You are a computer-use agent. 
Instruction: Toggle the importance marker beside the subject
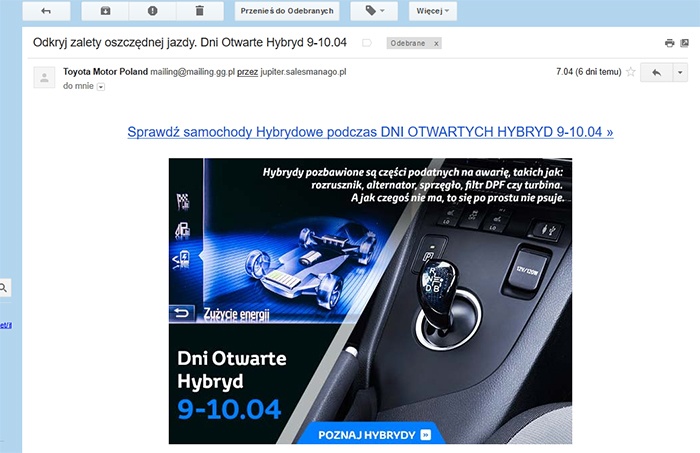click(367, 43)
